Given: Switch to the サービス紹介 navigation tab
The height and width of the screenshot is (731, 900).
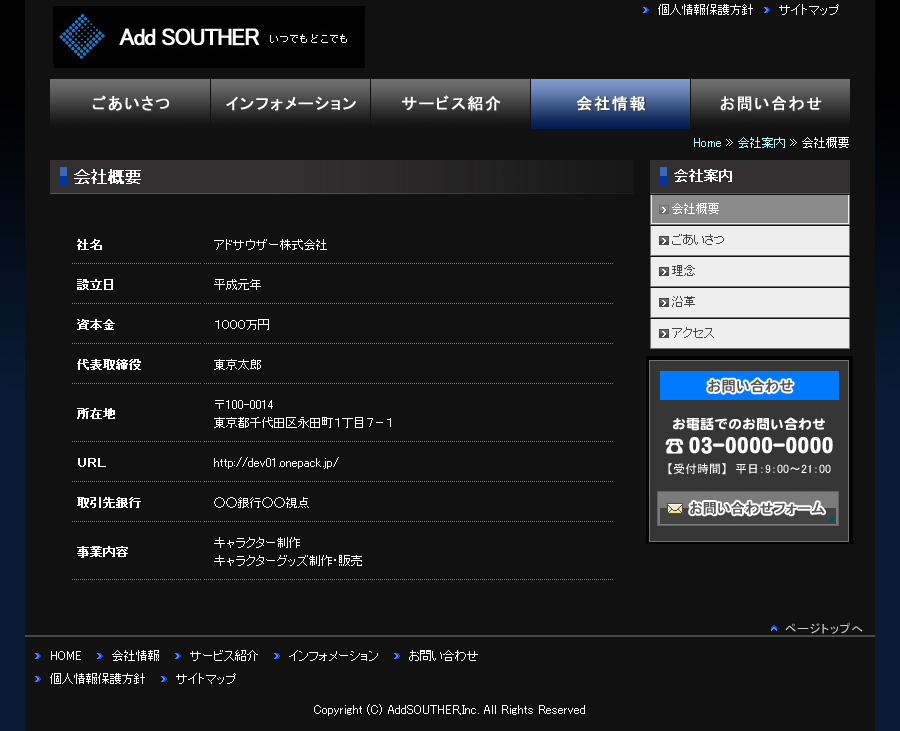Looking at the screenshot, I should pyautogui.click(x=450, y=104).
